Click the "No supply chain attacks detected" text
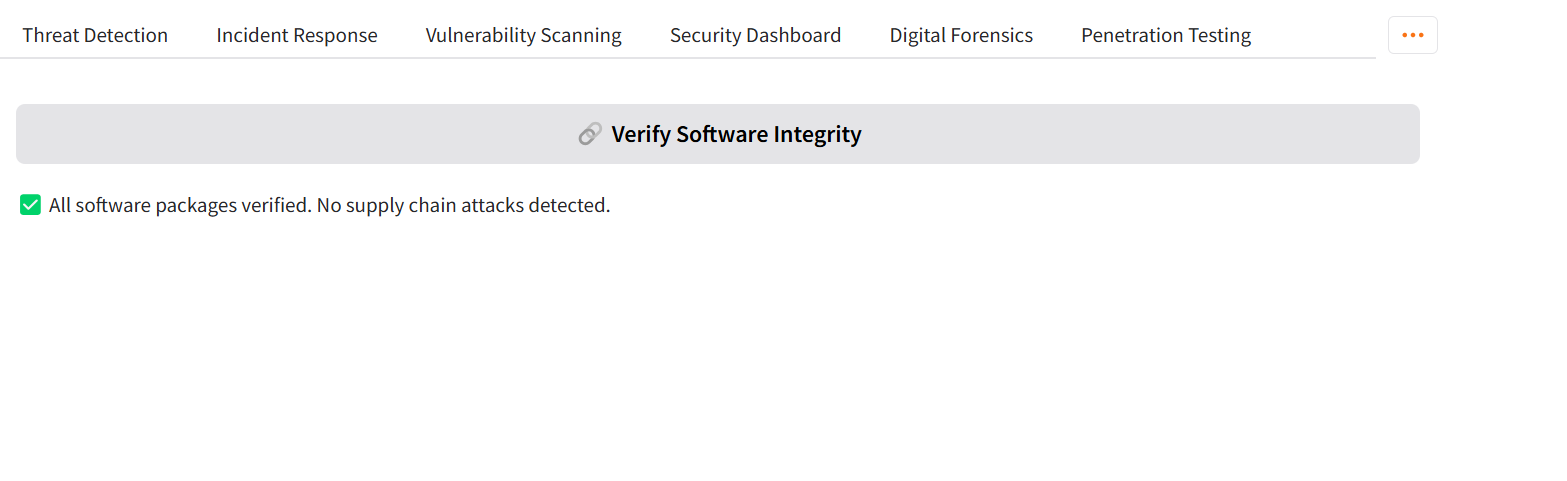Screen dimensions: 1567x481 tap(463, 206)
